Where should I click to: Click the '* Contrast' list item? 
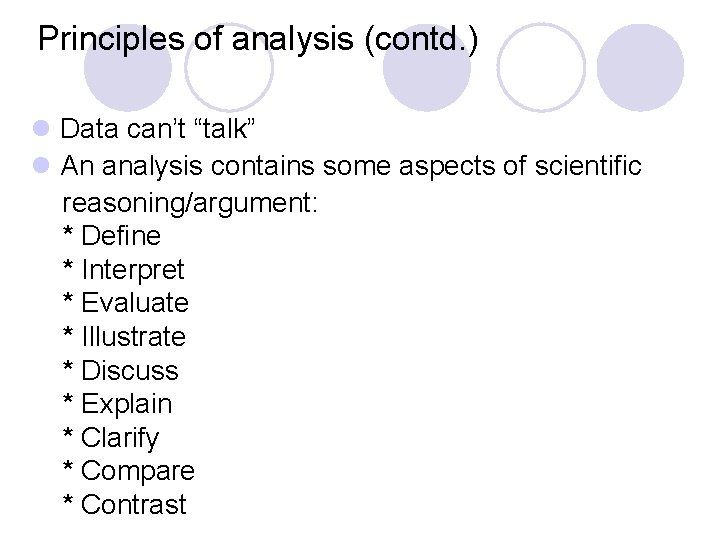[x=124, y=505]
